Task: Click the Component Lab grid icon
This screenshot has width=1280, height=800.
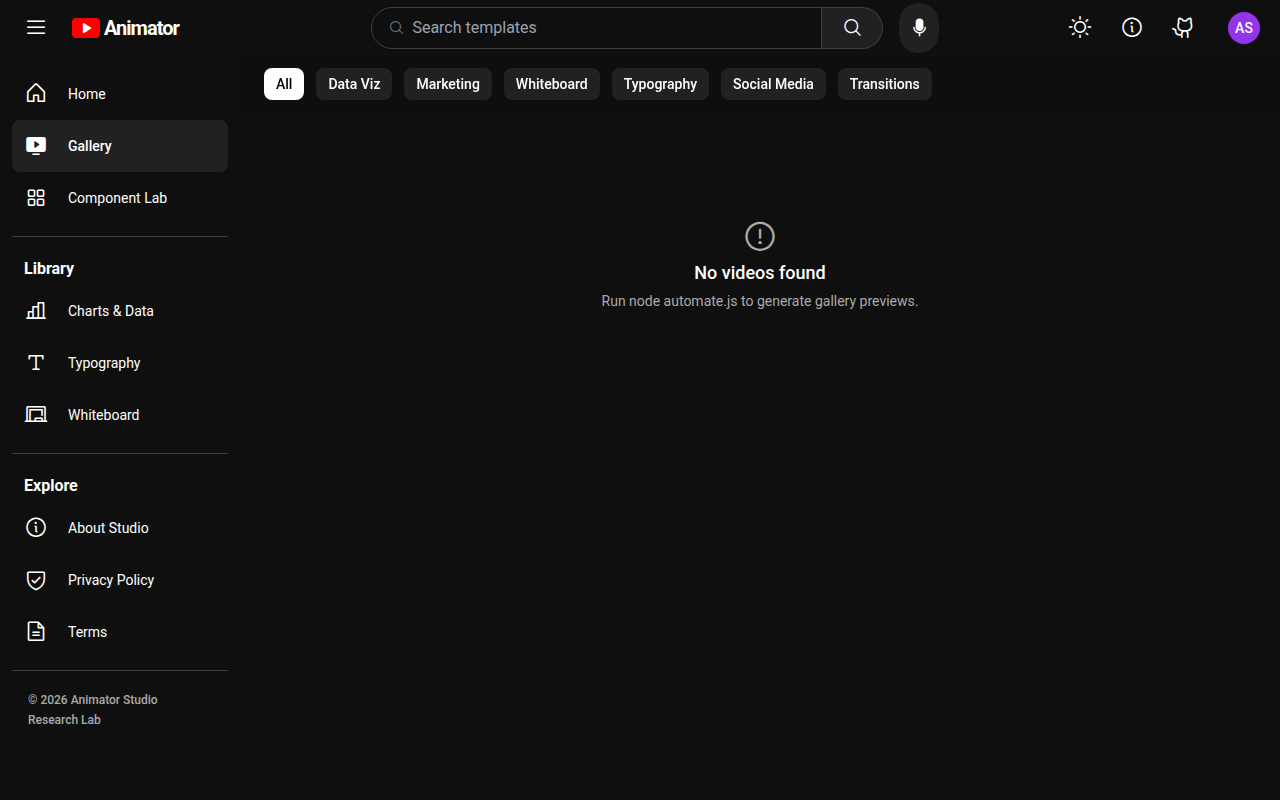Action: point(36,198)
